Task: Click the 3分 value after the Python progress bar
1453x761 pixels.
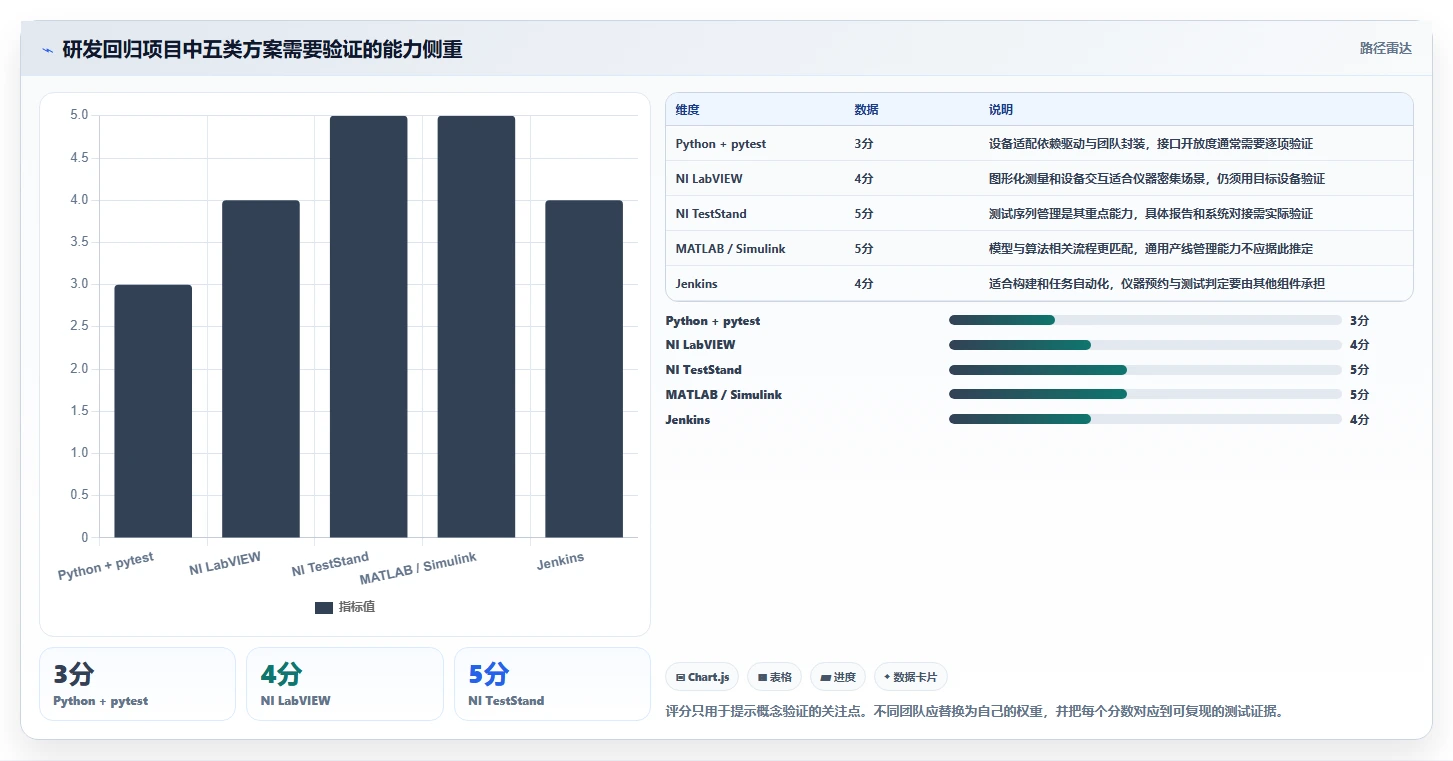Action: pyautogui.click(x=1359, y=321)
